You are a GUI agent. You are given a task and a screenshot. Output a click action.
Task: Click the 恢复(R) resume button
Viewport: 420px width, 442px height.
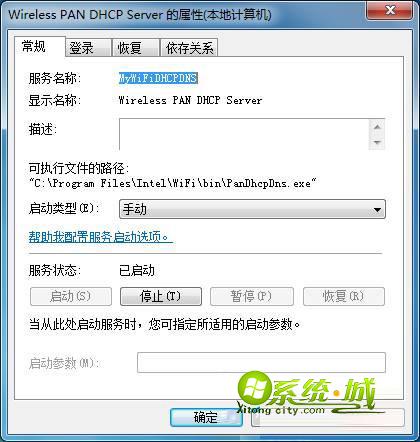click(344, 296)
